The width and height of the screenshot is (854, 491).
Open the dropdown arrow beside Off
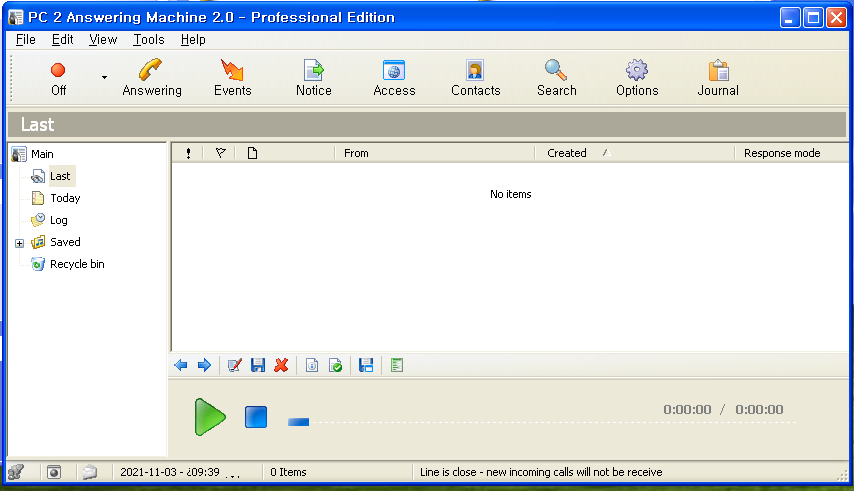tap(104, 78)
